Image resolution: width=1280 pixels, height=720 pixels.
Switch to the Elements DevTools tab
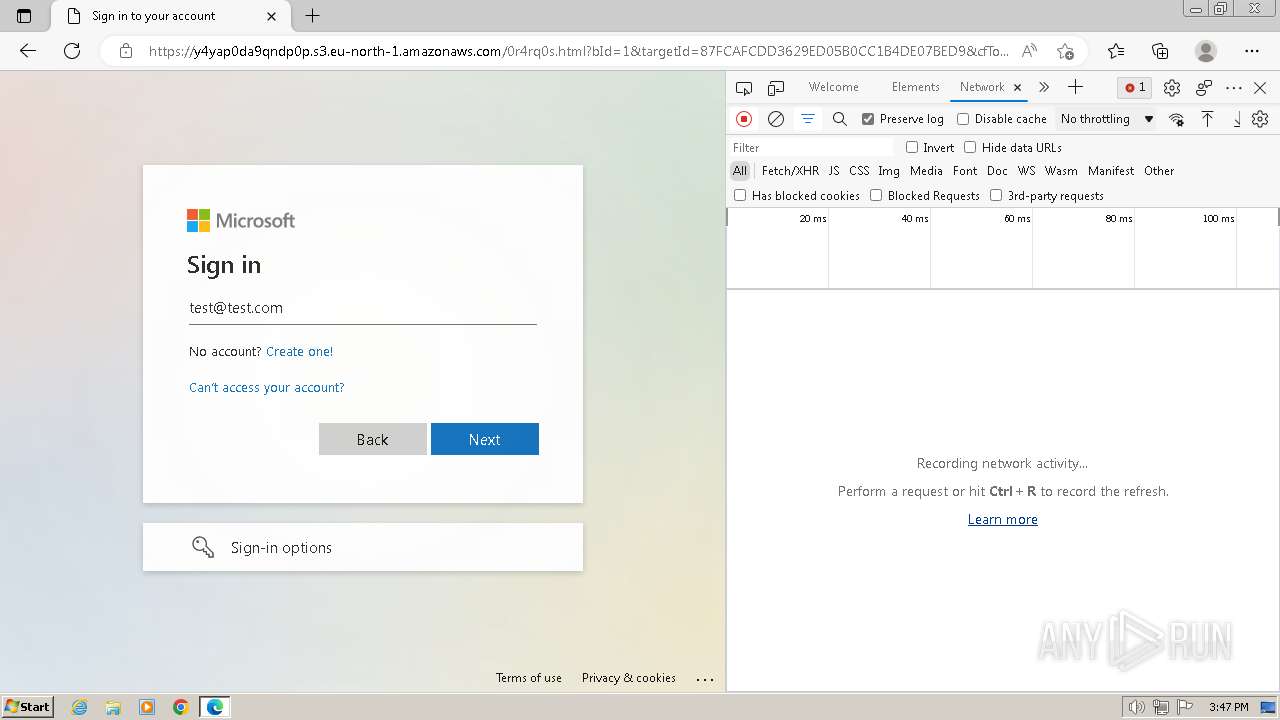[915, 87]
